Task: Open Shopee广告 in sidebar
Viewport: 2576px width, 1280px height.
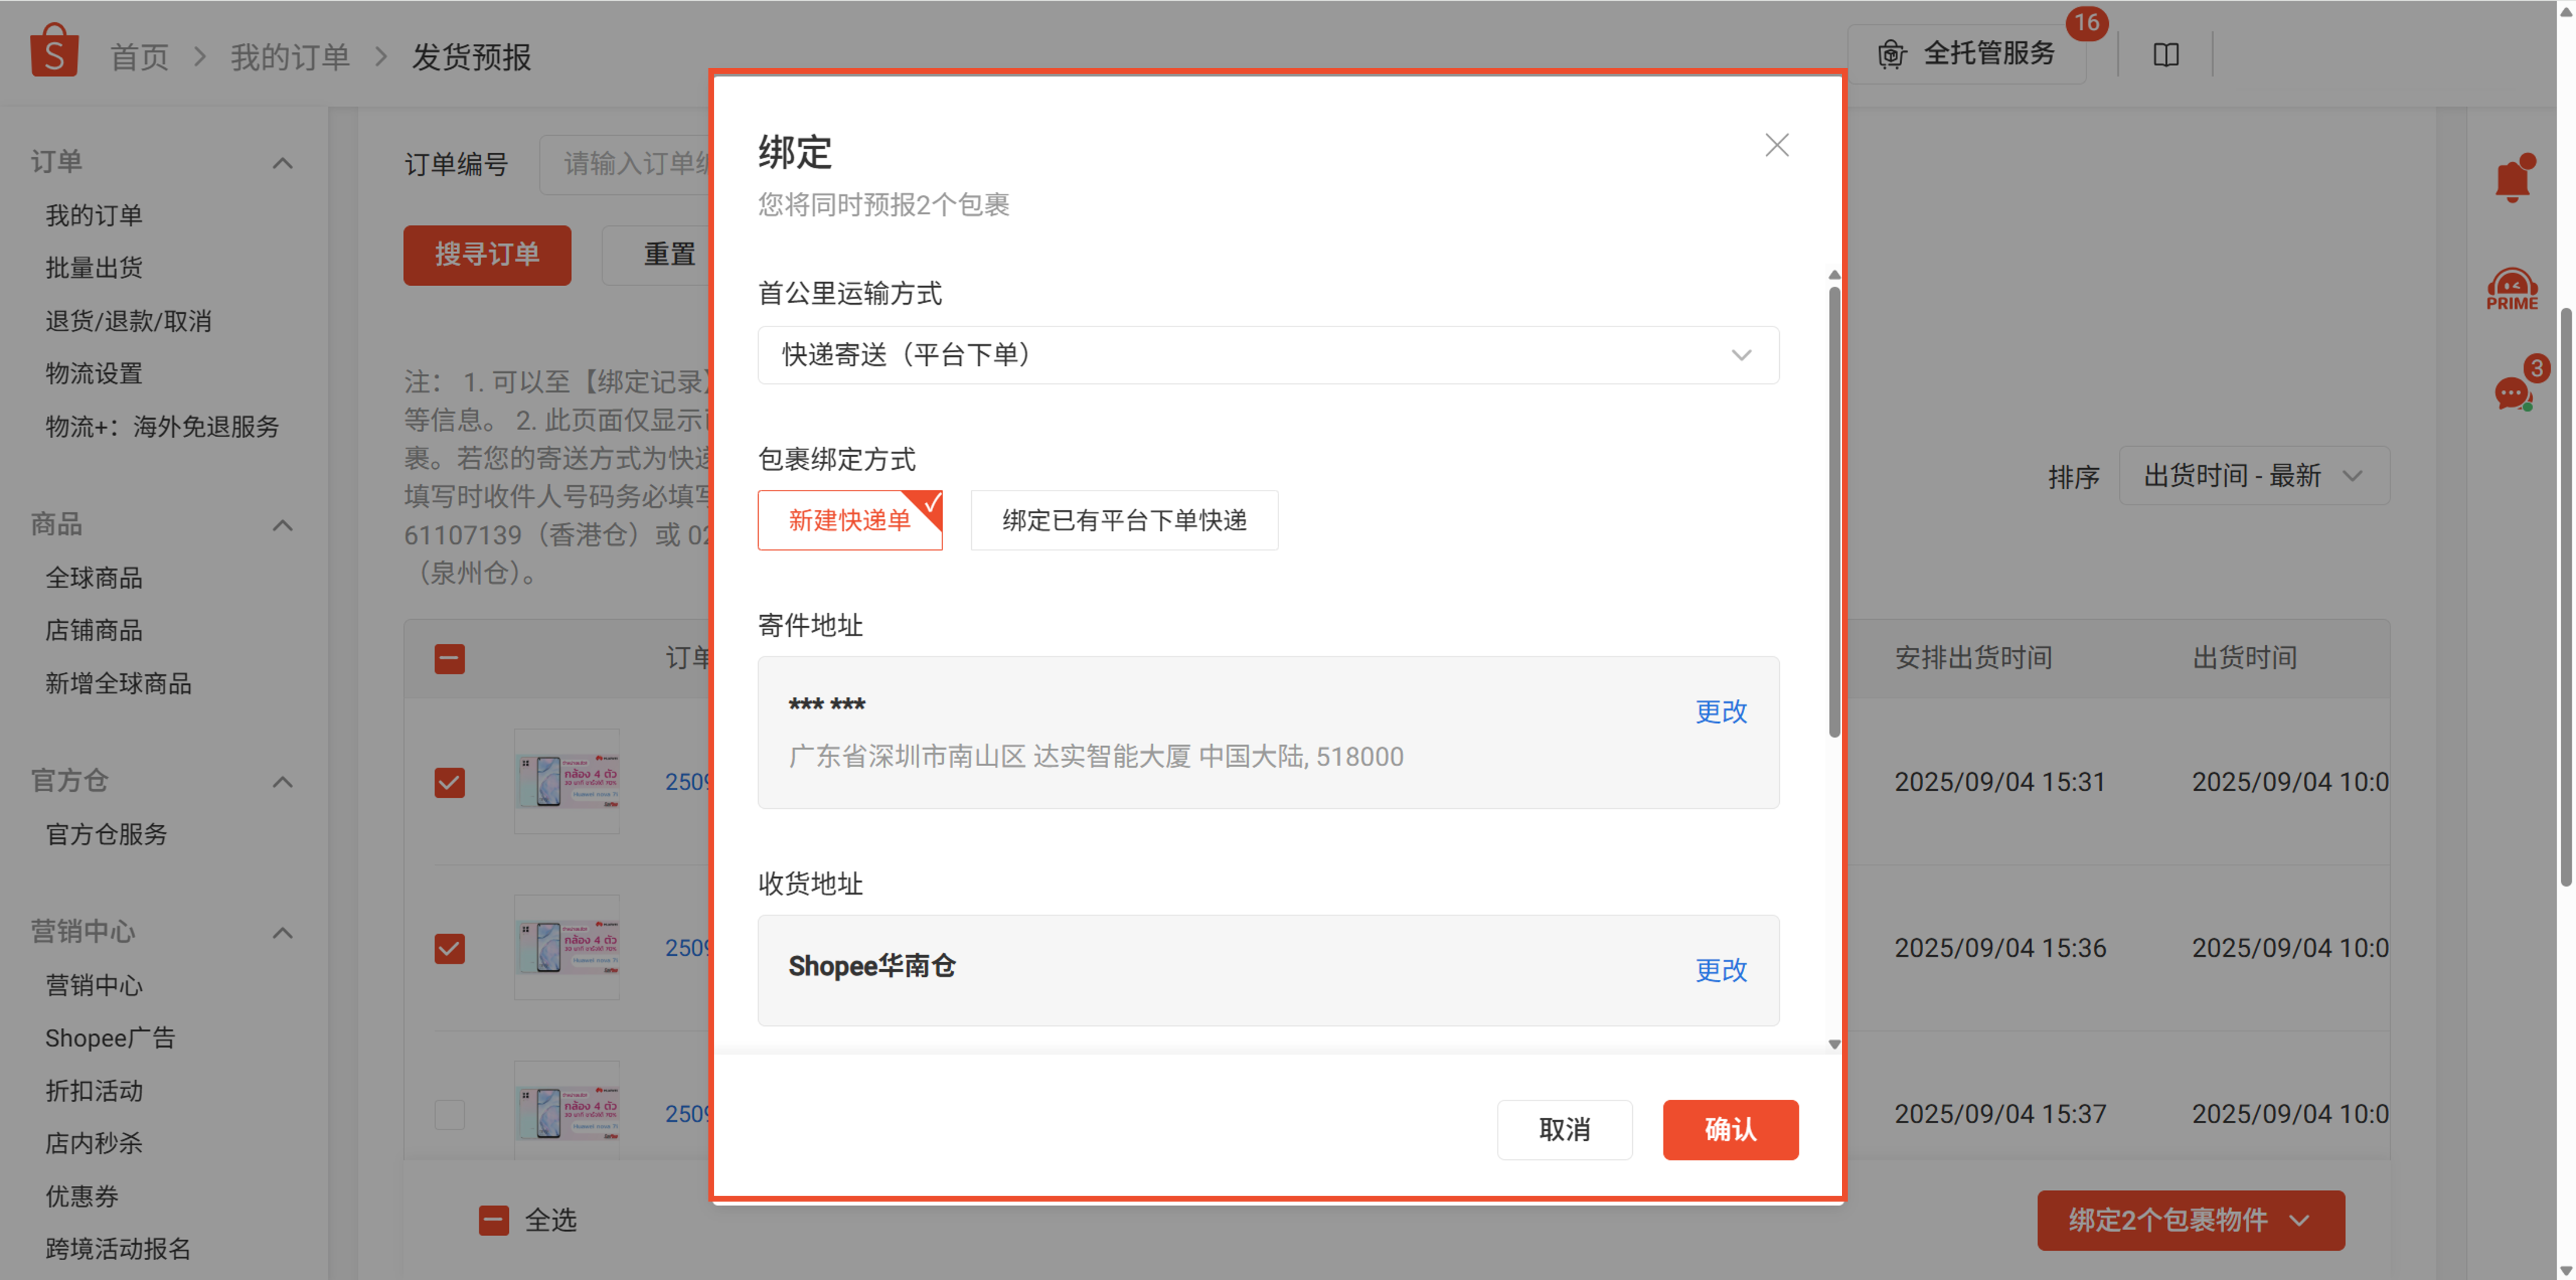Action: [x=110, y=1038]
